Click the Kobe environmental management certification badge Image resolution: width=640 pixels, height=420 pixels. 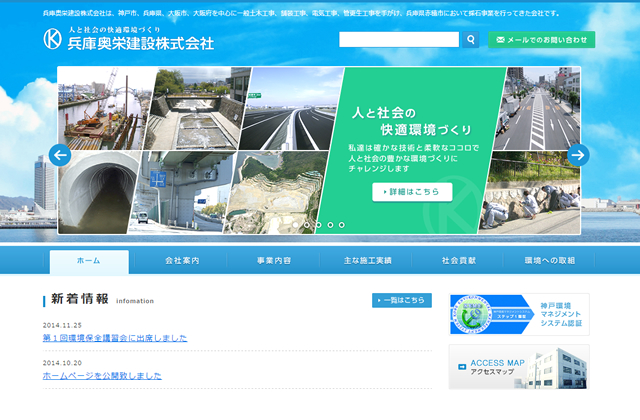[519, 314]
